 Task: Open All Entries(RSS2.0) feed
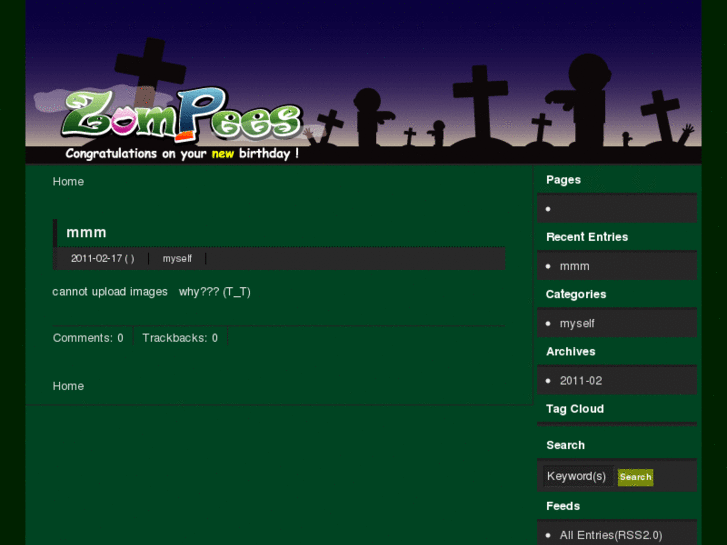pyautogui.click(x=611, y=535)
